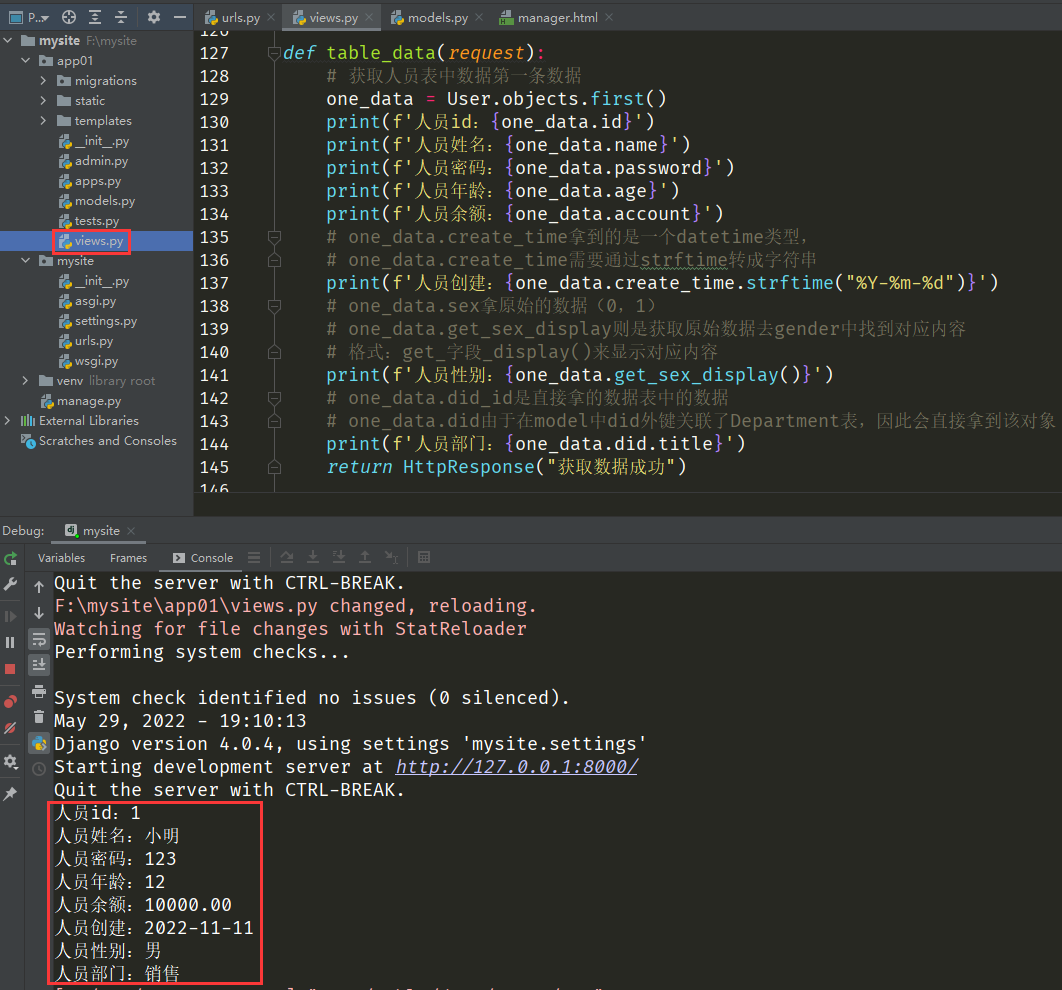Click the print console output icon
The image size is (1062, 990).
[x=39, y=691]
